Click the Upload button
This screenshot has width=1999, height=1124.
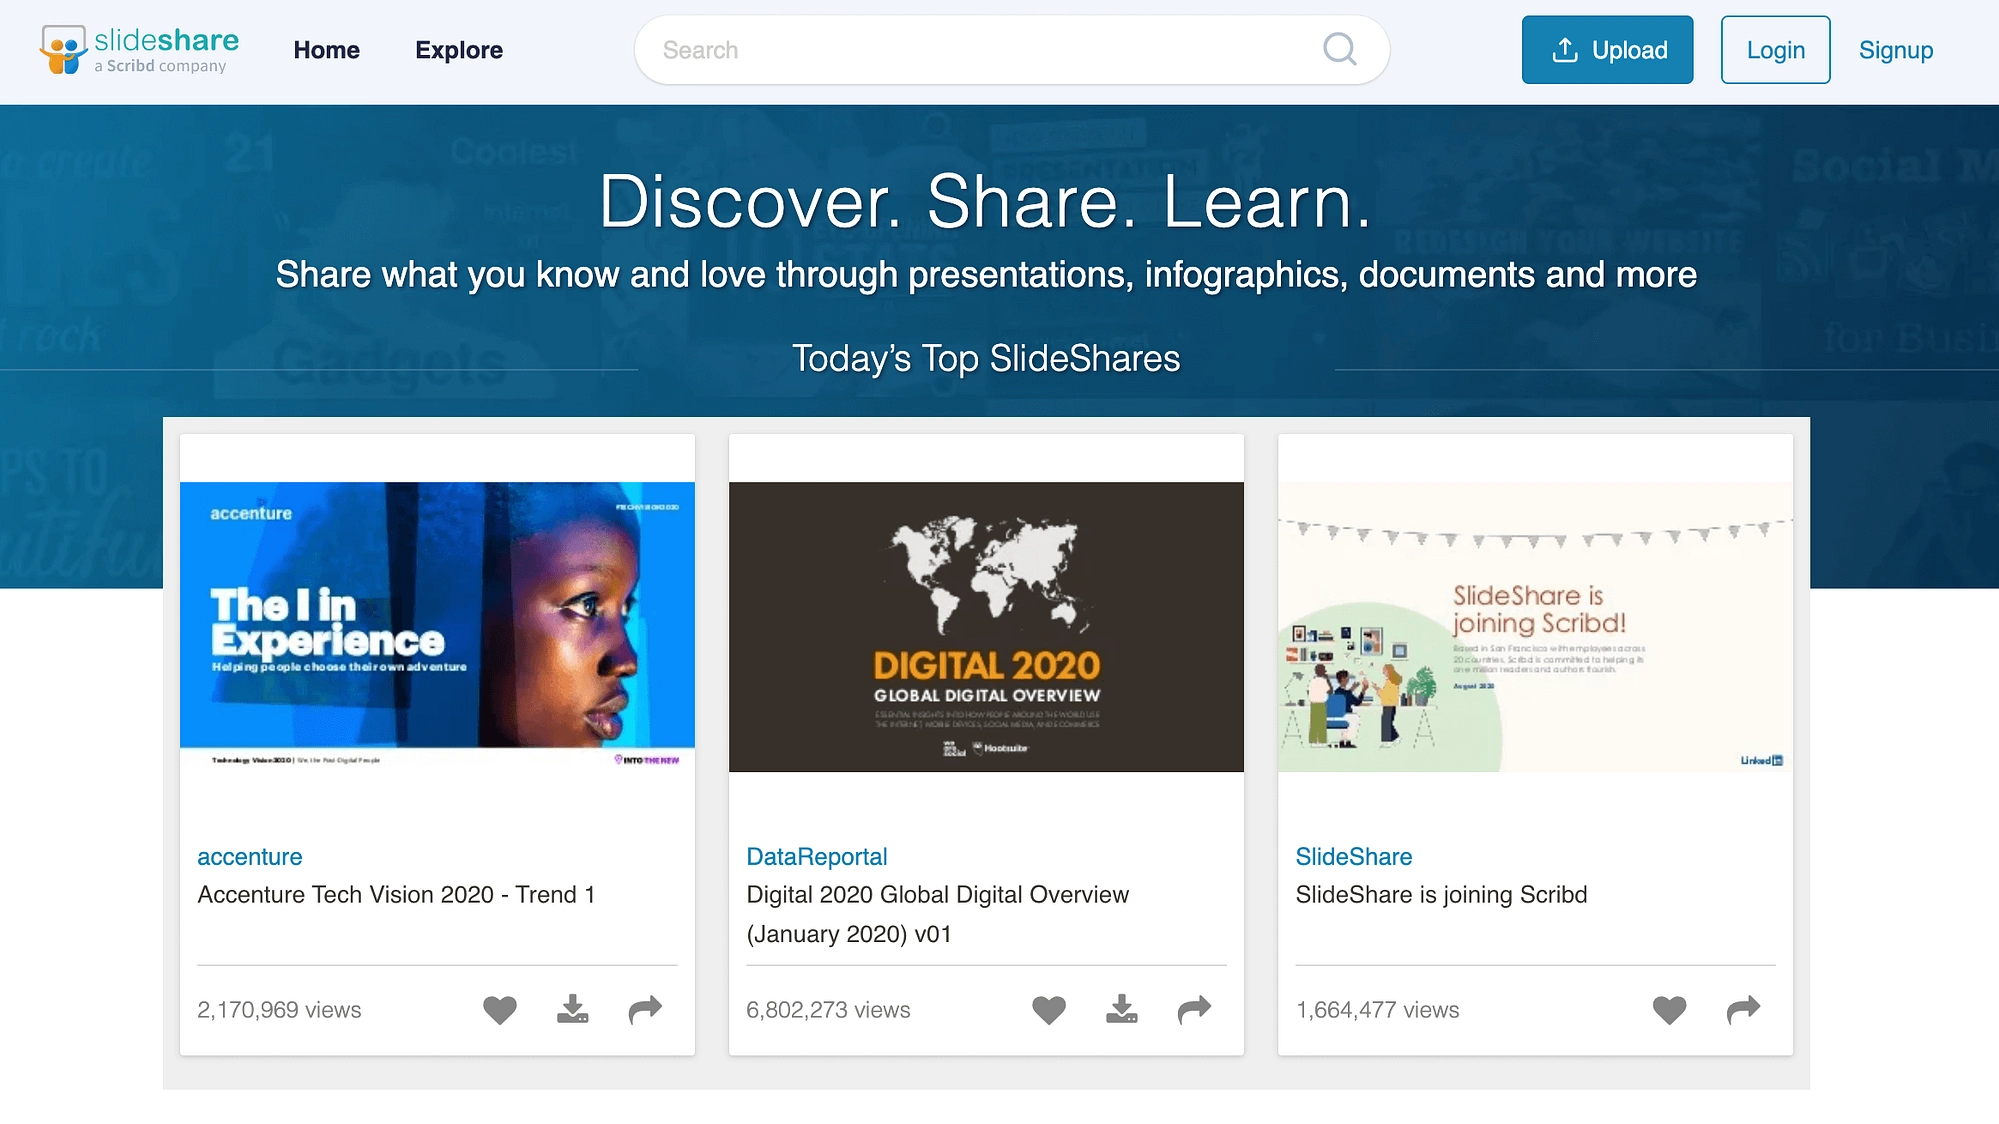pos(1607,50)
